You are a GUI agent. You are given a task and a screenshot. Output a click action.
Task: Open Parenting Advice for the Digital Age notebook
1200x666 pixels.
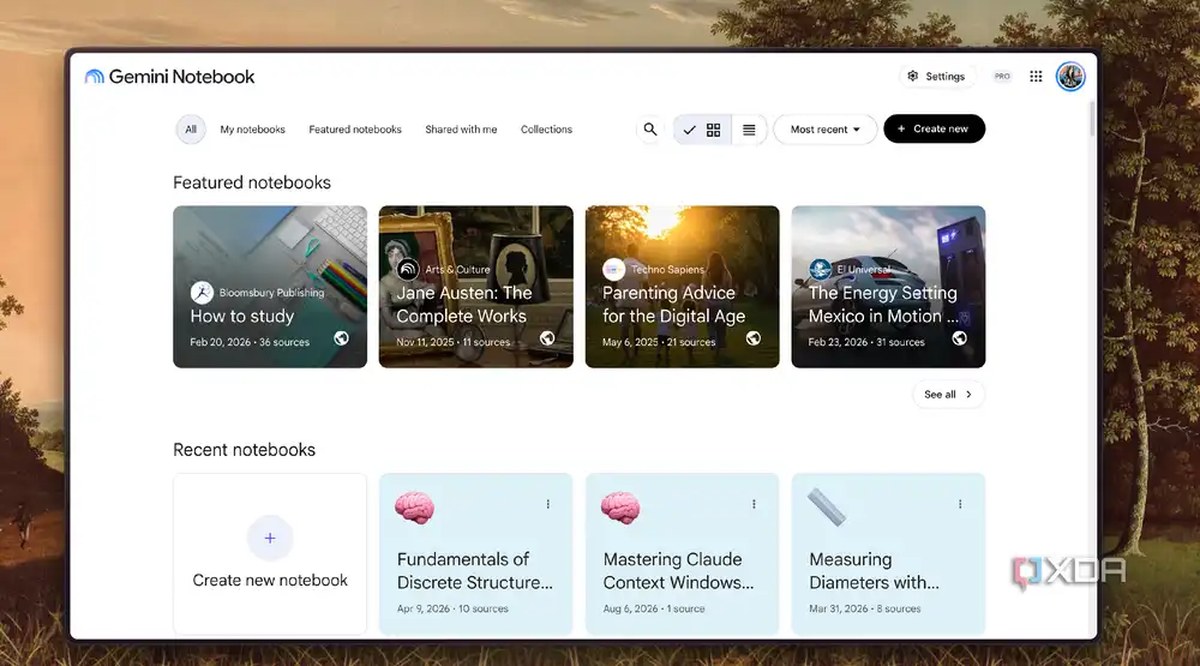682,287
